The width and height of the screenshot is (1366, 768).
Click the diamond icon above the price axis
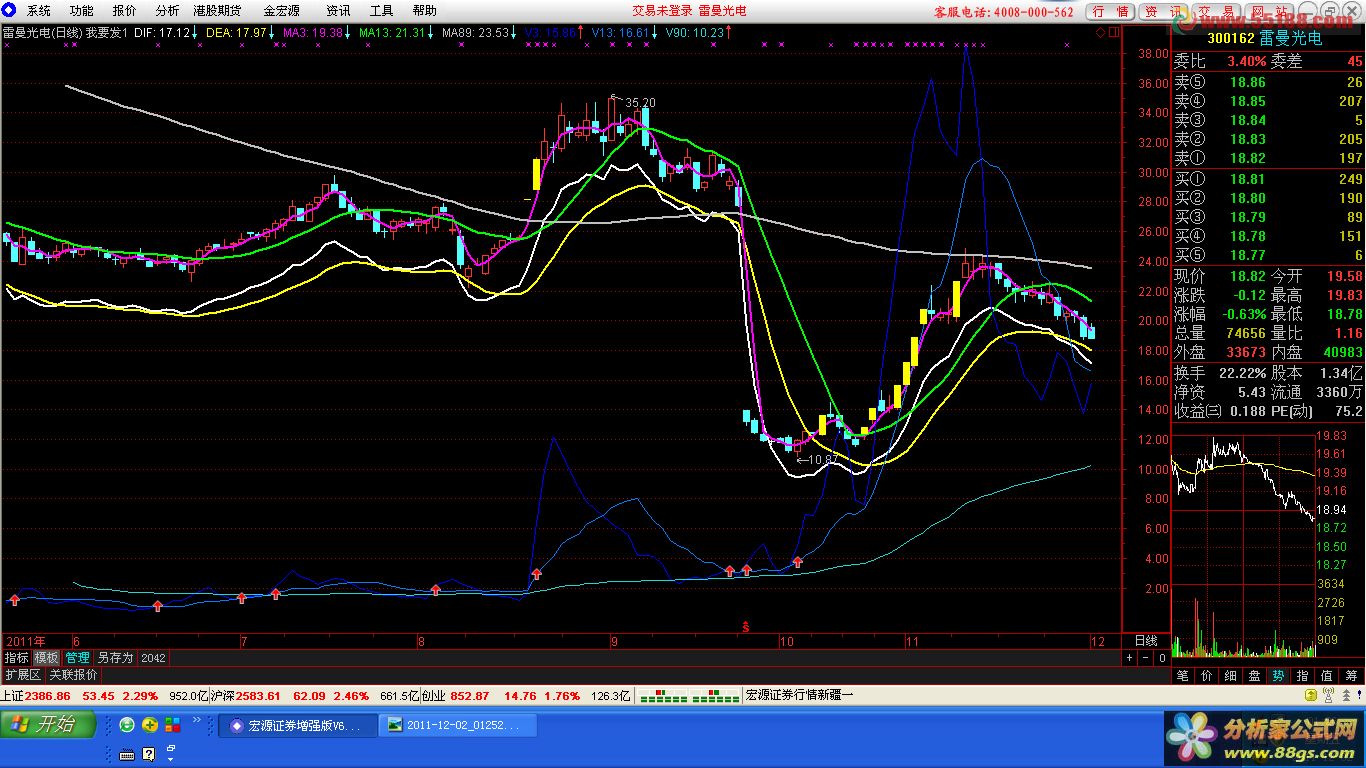tap(1101, 32)
